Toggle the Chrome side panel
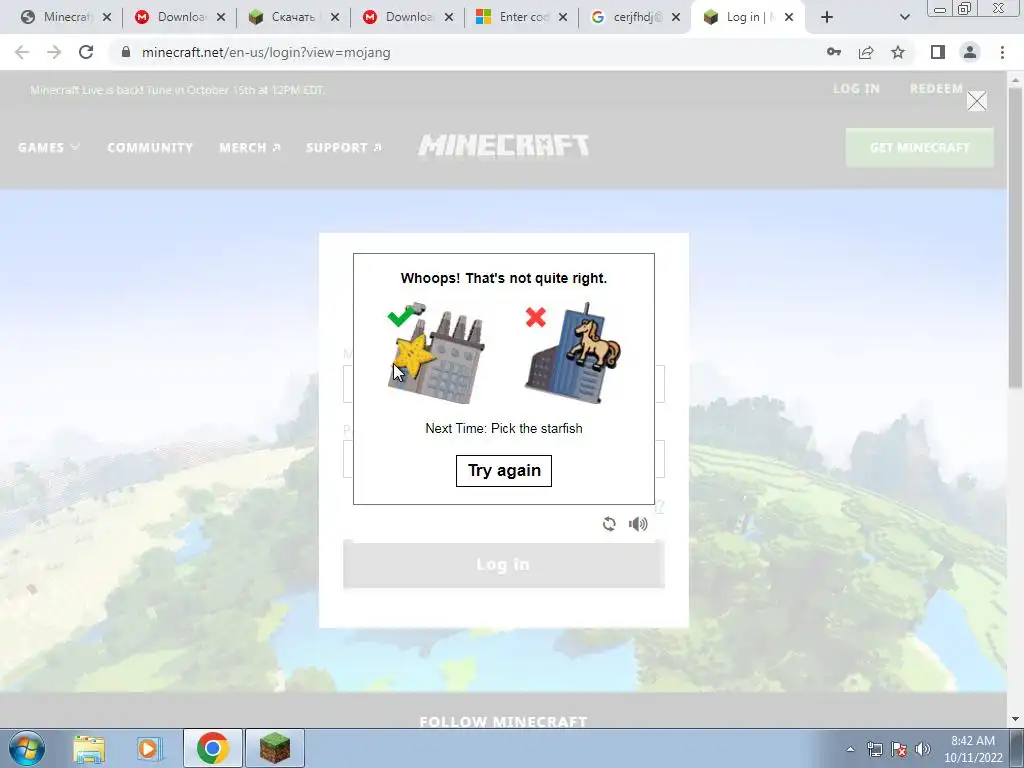 click(938, 52)
